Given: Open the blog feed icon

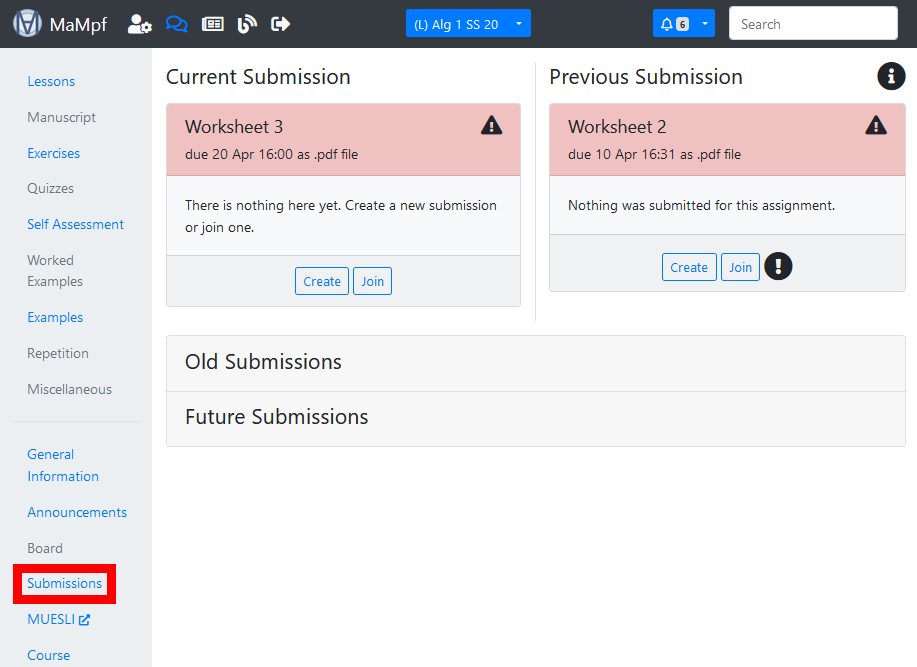Looking at the screenshot, I should coord(247,24).
